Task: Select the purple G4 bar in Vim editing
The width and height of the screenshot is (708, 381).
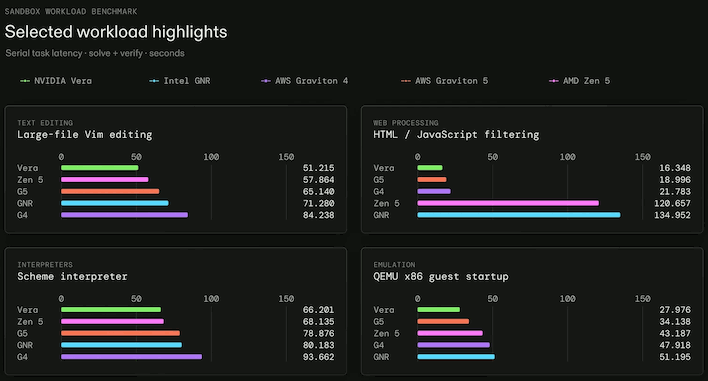Action: coord(125,215)
